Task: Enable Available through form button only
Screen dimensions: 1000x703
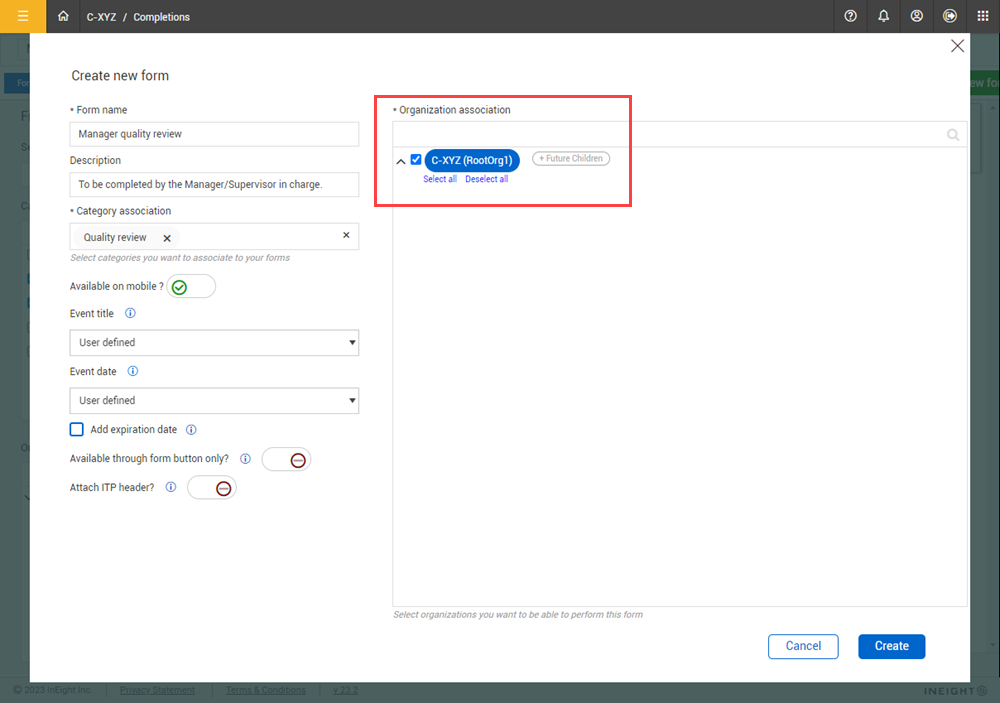Action: 286,459
